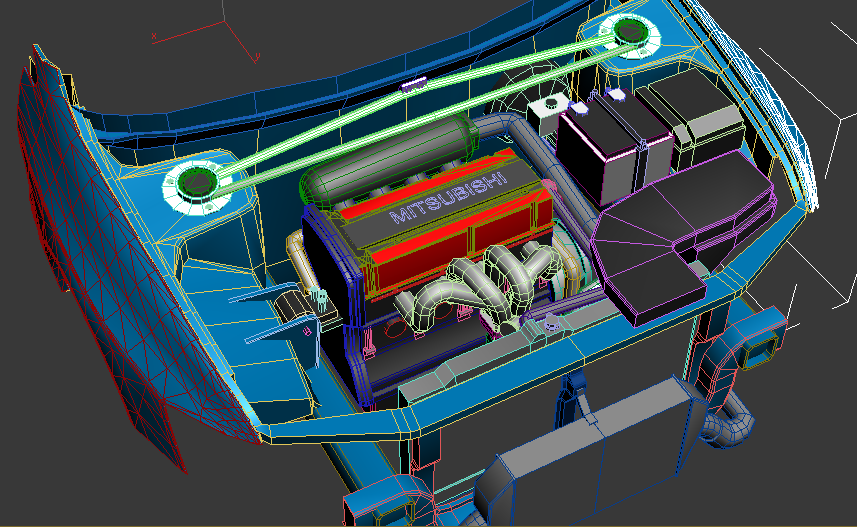The image size is (857, 527).
Task: Select the grey fuse box beside the battery
Action: coord(691,118)
